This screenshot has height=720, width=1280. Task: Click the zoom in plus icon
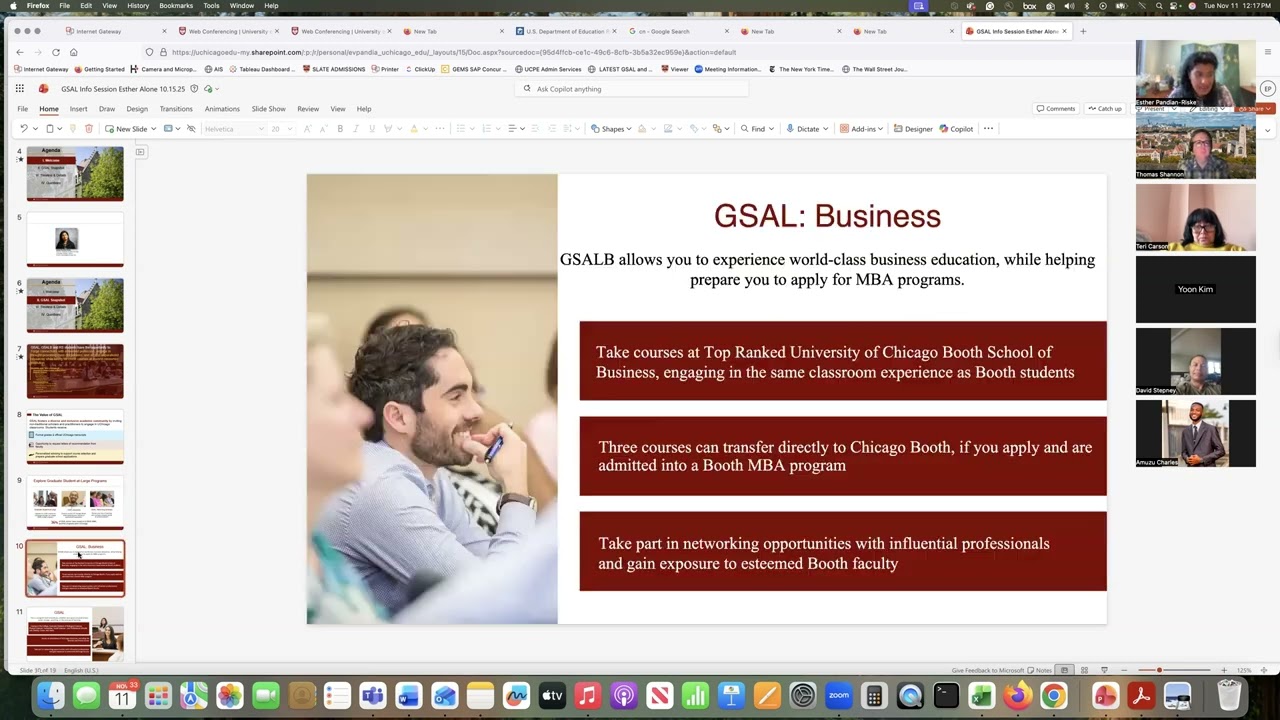(1223, 670)
